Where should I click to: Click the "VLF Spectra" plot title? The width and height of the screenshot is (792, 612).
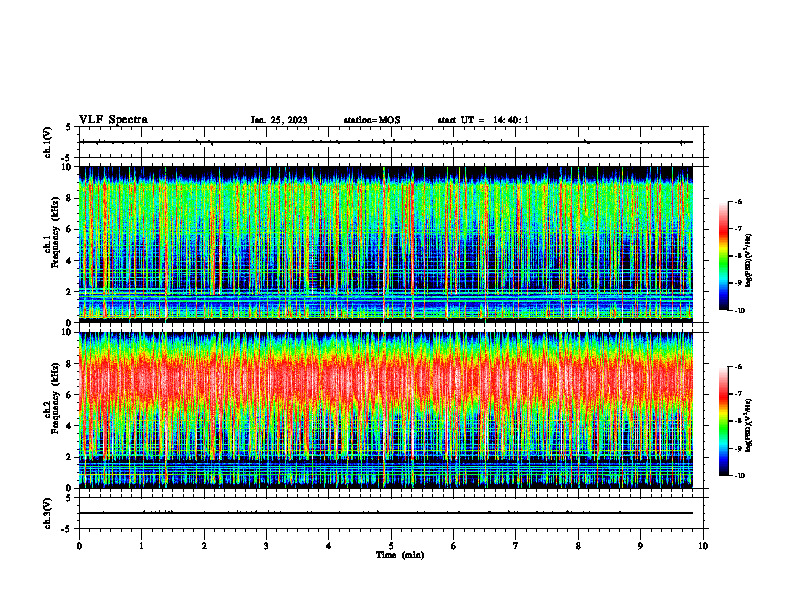click(x=113, y=120)
